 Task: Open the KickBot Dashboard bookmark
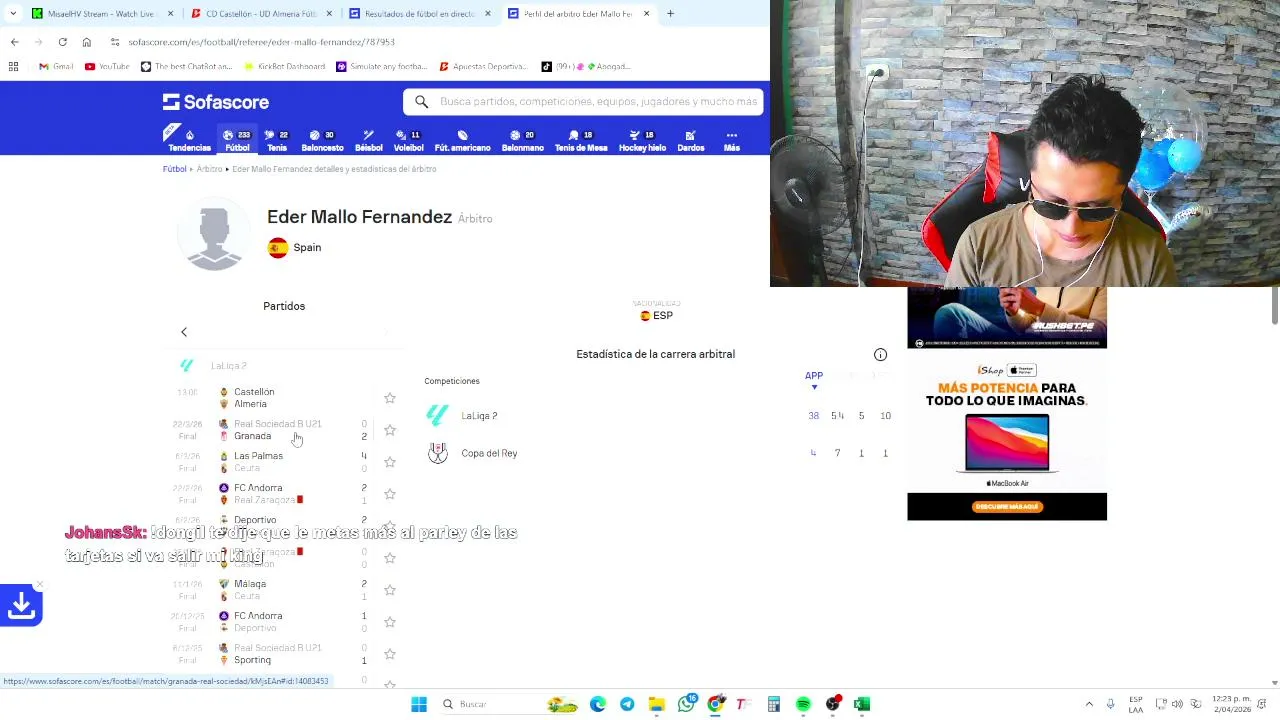[x=285, y=67]
